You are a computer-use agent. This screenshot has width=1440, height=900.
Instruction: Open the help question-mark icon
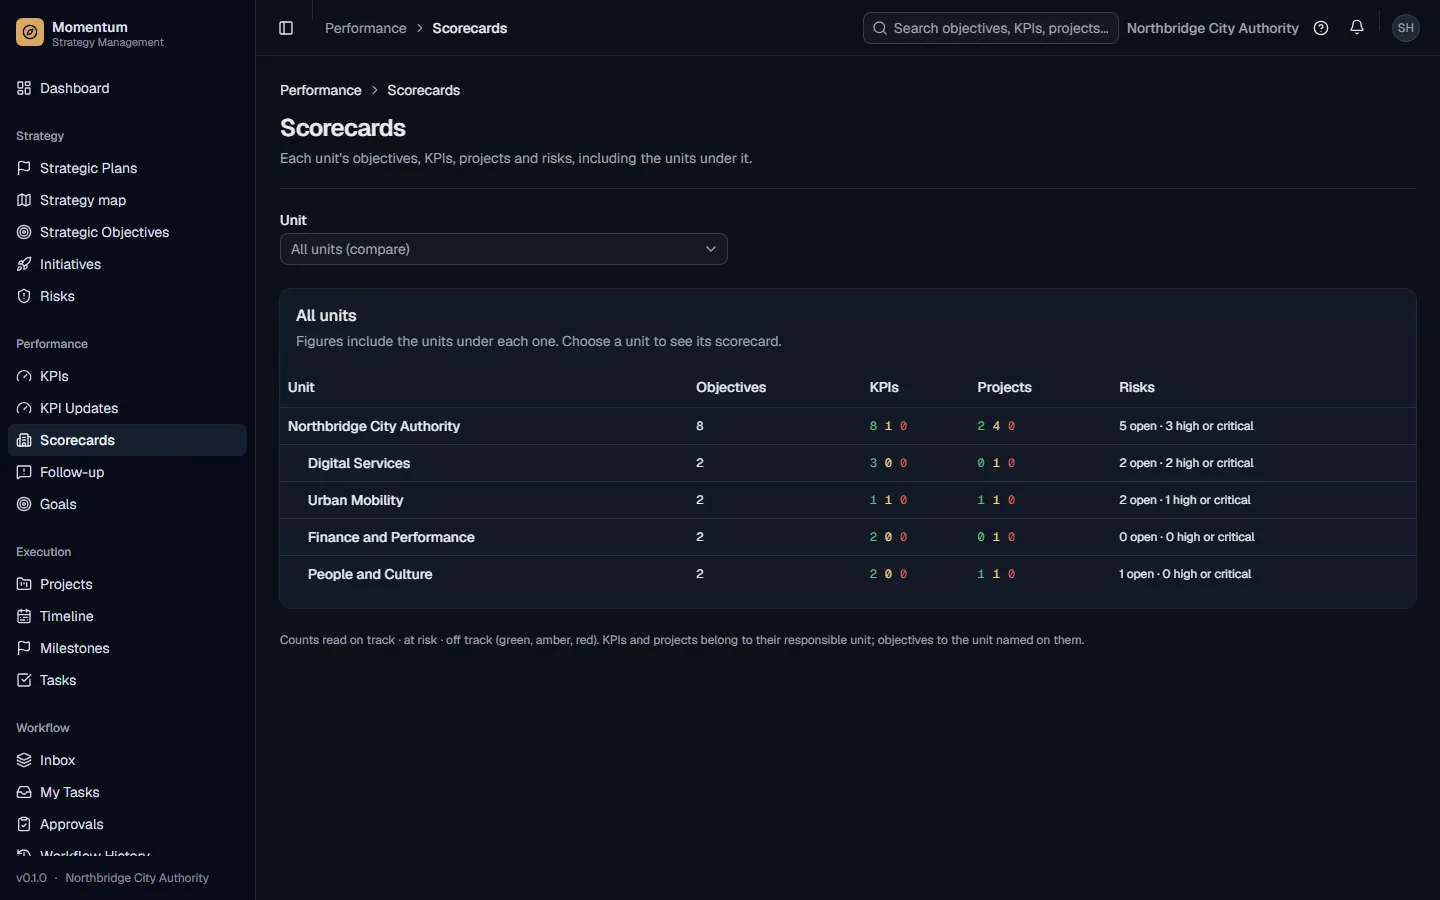1321,28
